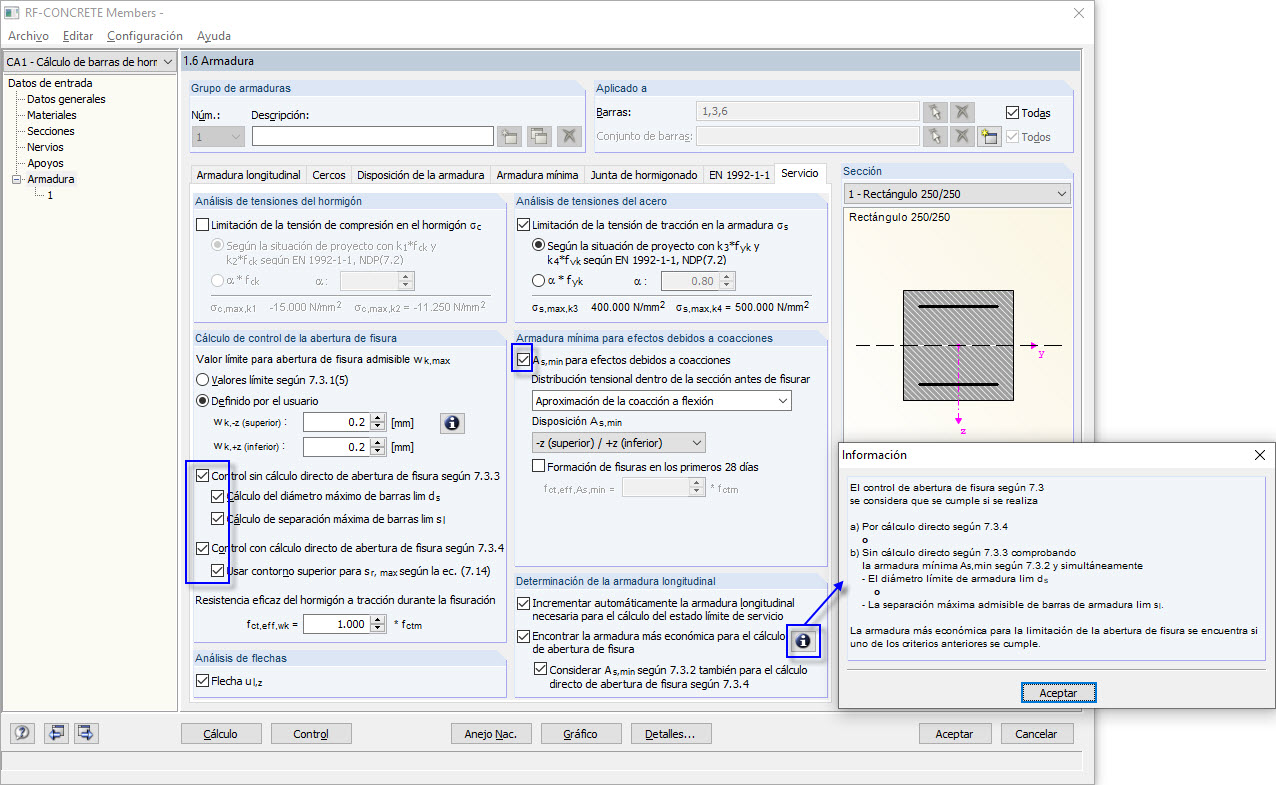Switch to Cercos tab
The image size is (1276, 785).
(x=329, y=174)
